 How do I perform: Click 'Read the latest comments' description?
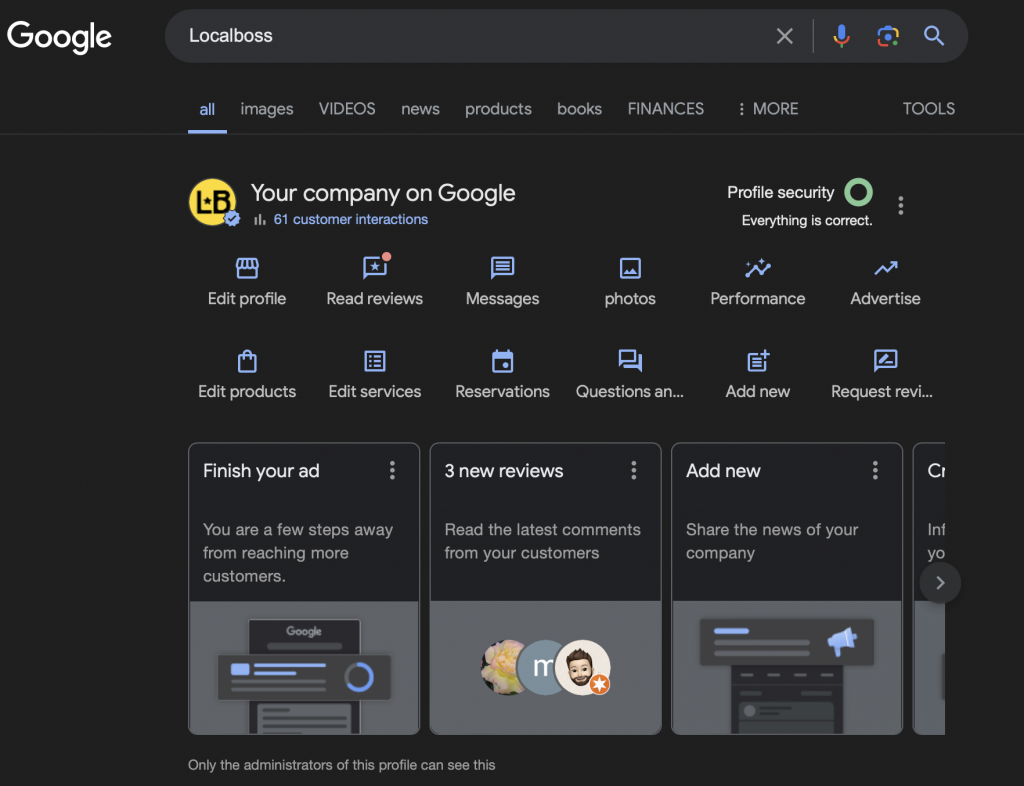tap(542, 541)
